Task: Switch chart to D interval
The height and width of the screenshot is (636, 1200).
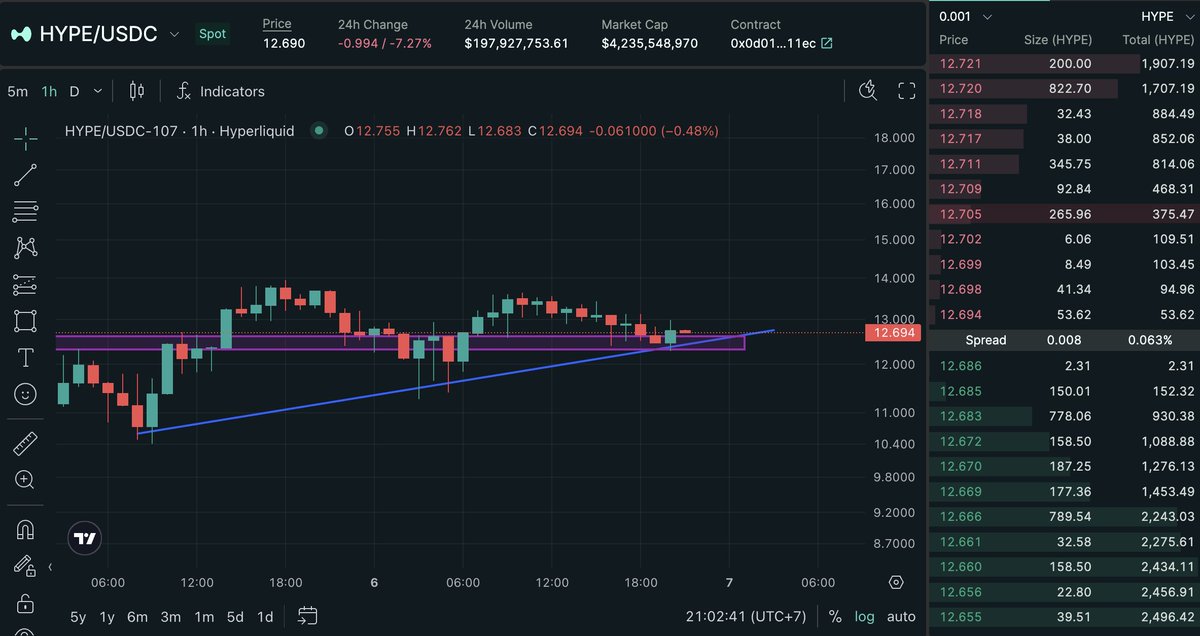Action: pyautogui.click(x=74, y=91)
